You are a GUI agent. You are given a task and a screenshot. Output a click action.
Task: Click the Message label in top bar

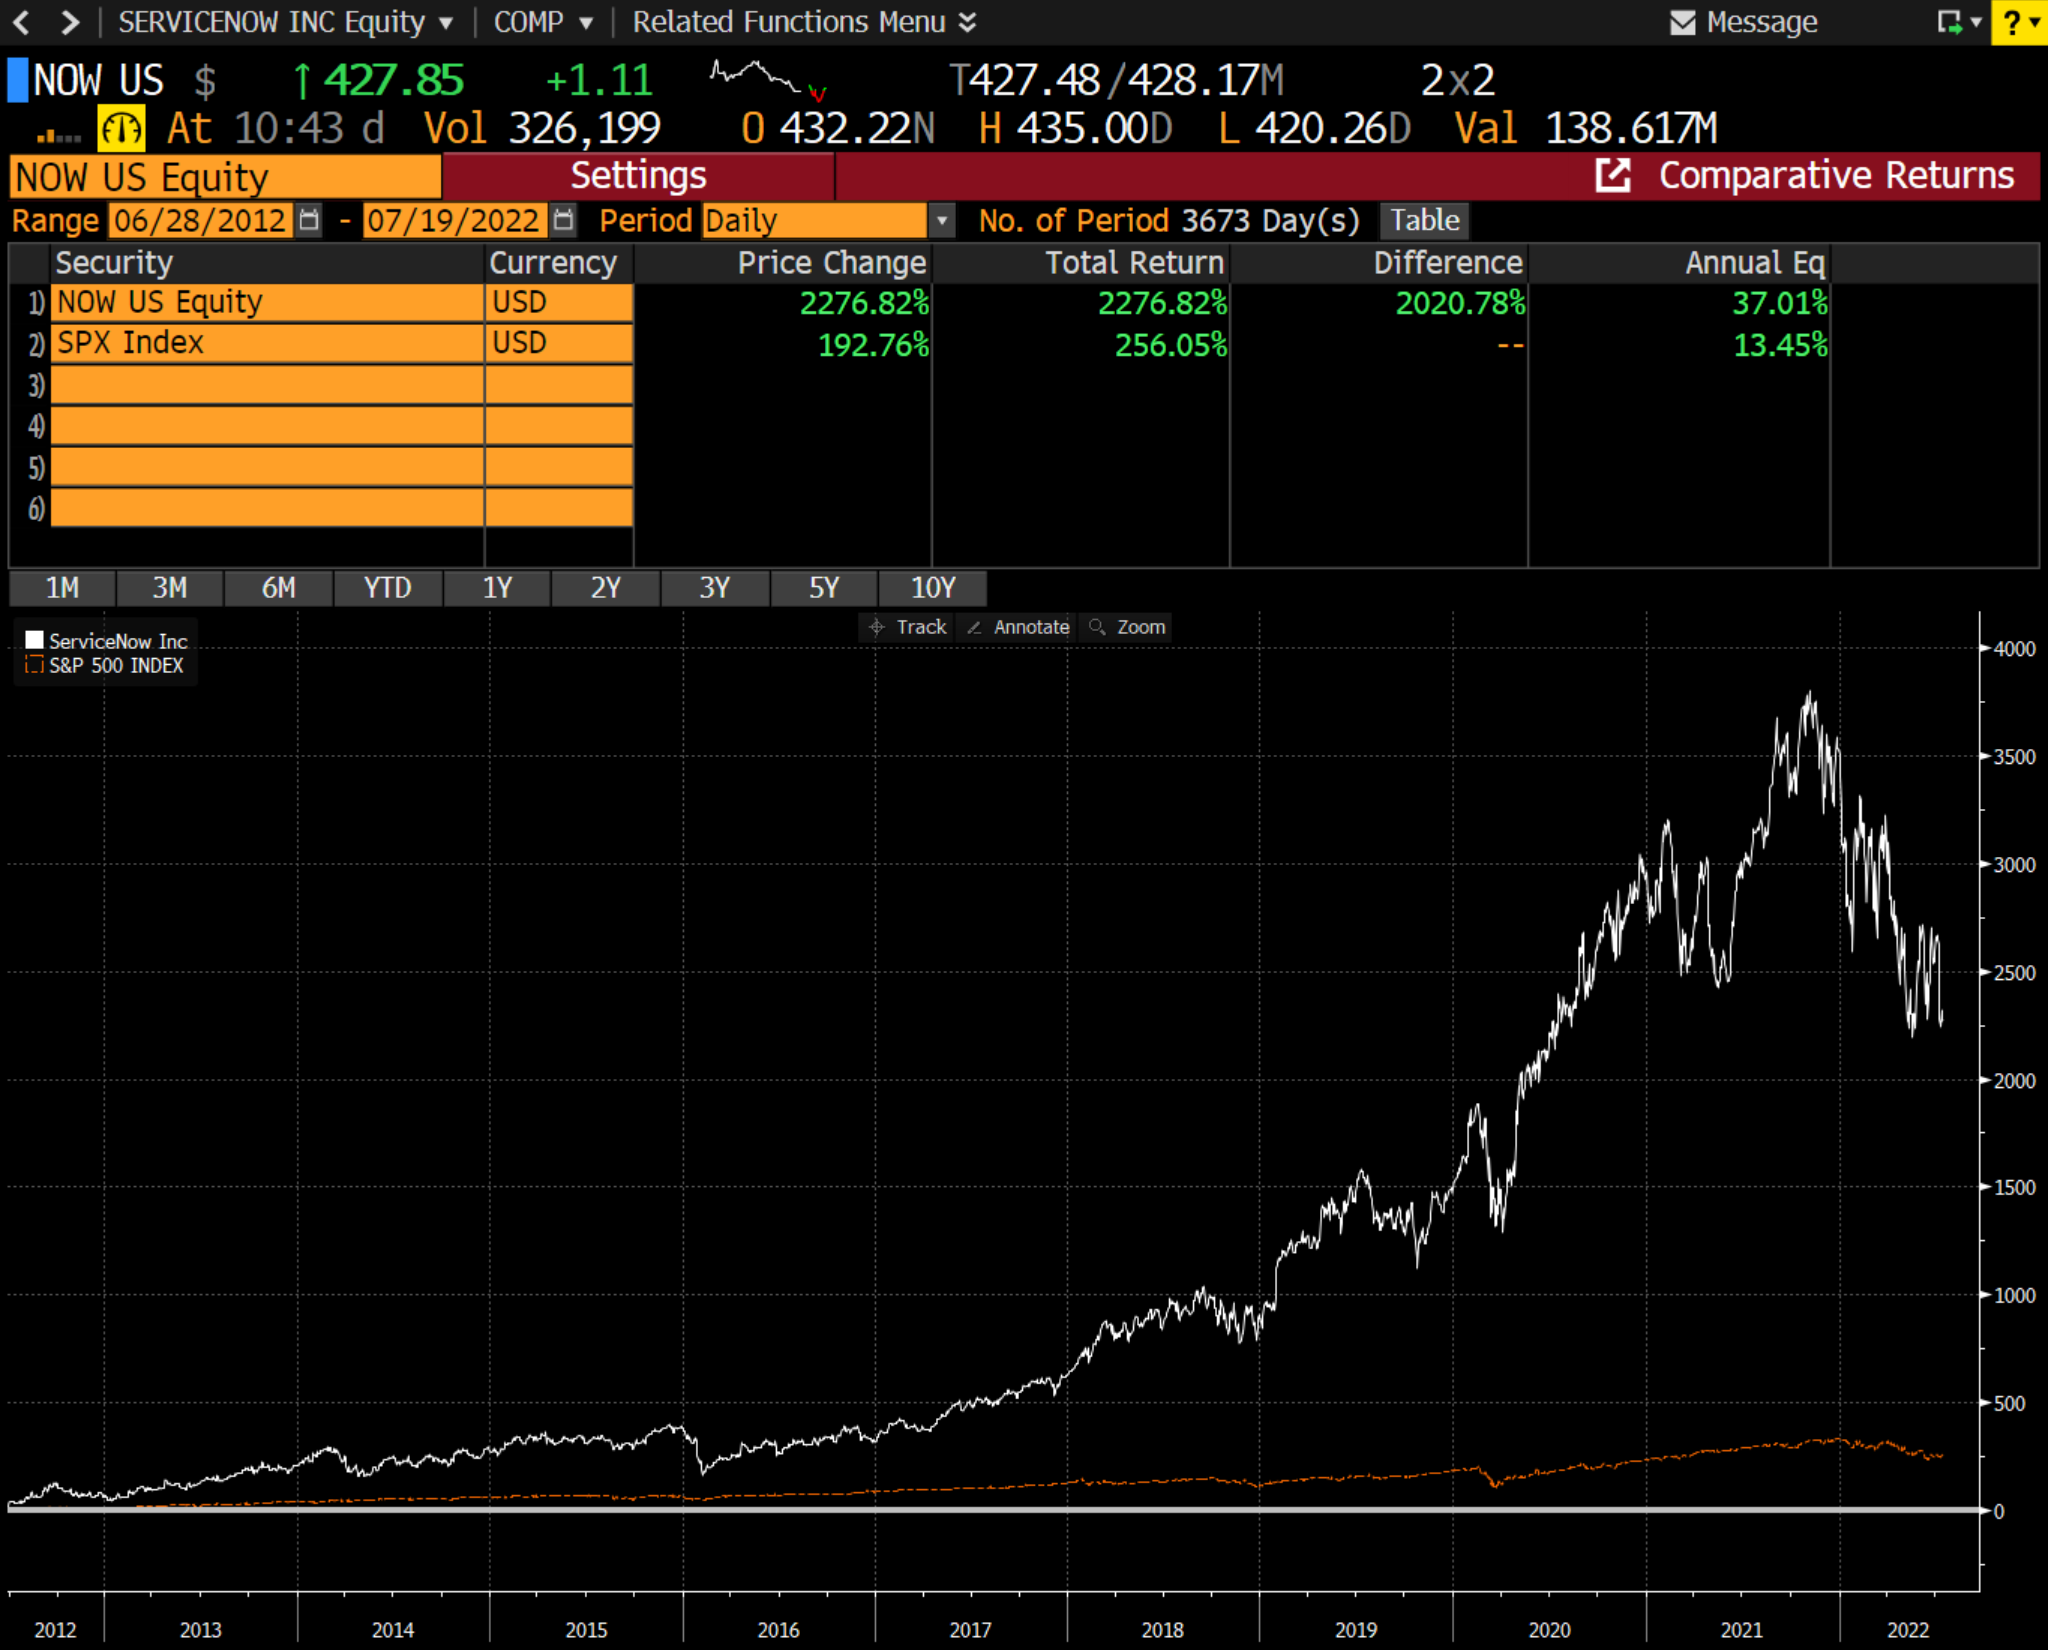coord(1762,22)
